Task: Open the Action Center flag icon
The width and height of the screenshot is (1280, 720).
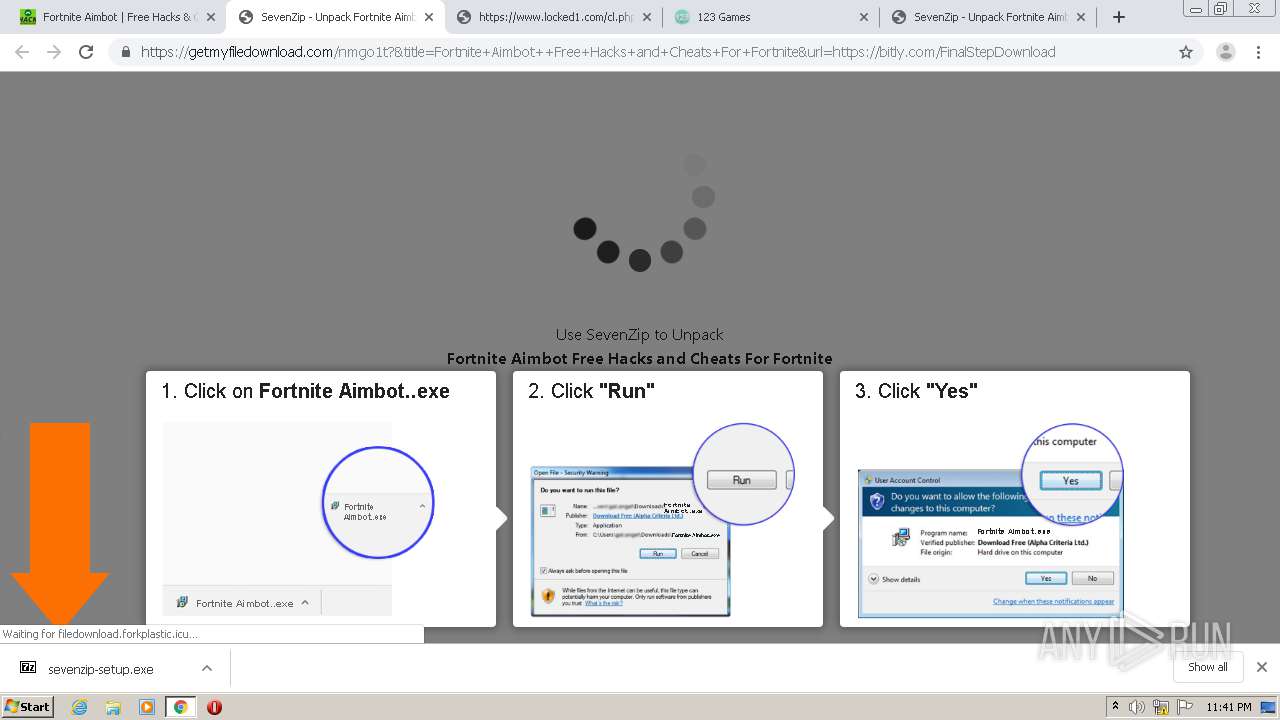Action: click(x=1184, y=707)
